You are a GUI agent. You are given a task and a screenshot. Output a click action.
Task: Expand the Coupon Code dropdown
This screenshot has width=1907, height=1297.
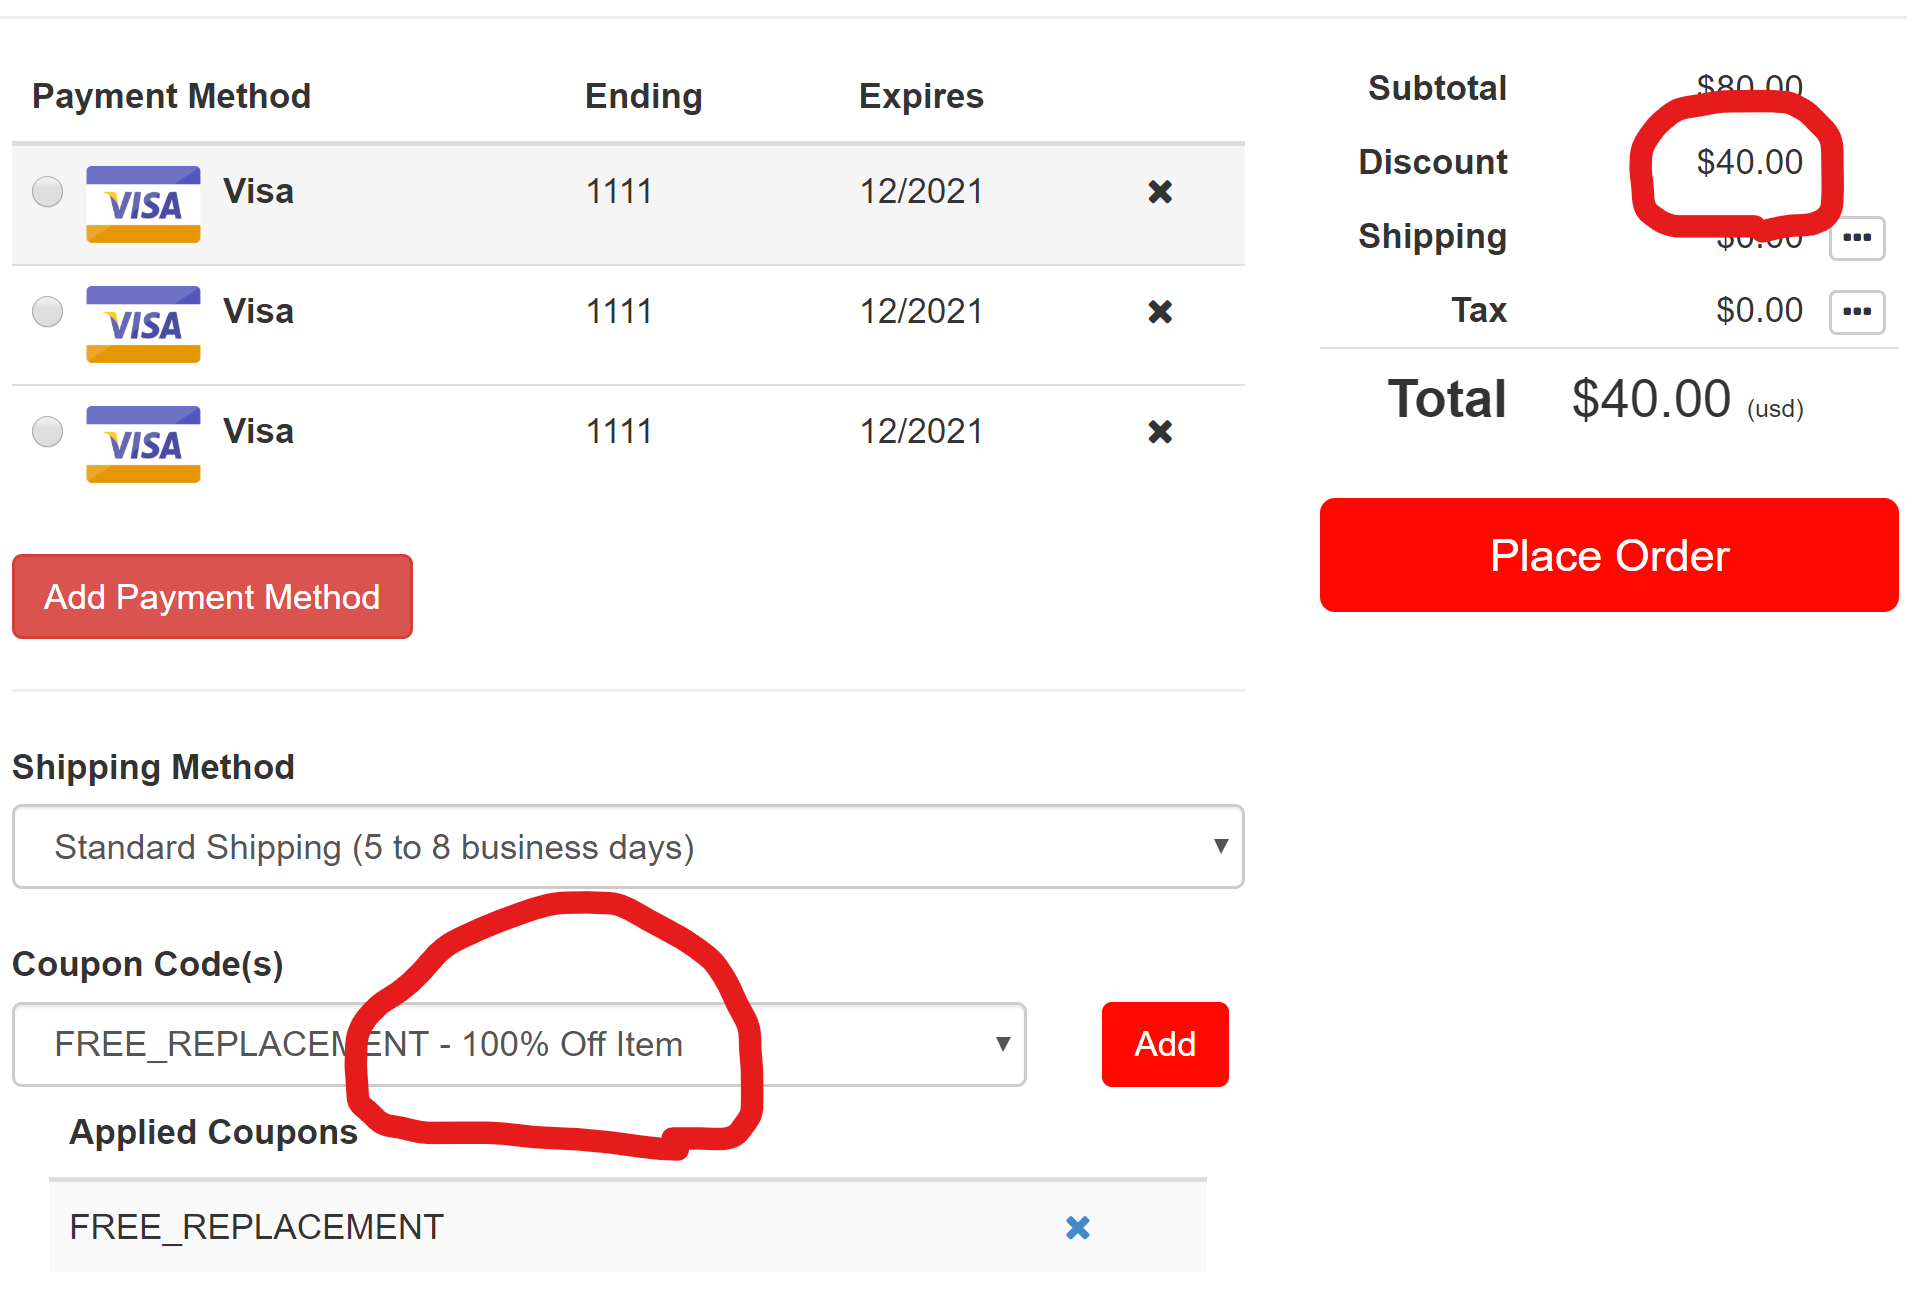519,1044
